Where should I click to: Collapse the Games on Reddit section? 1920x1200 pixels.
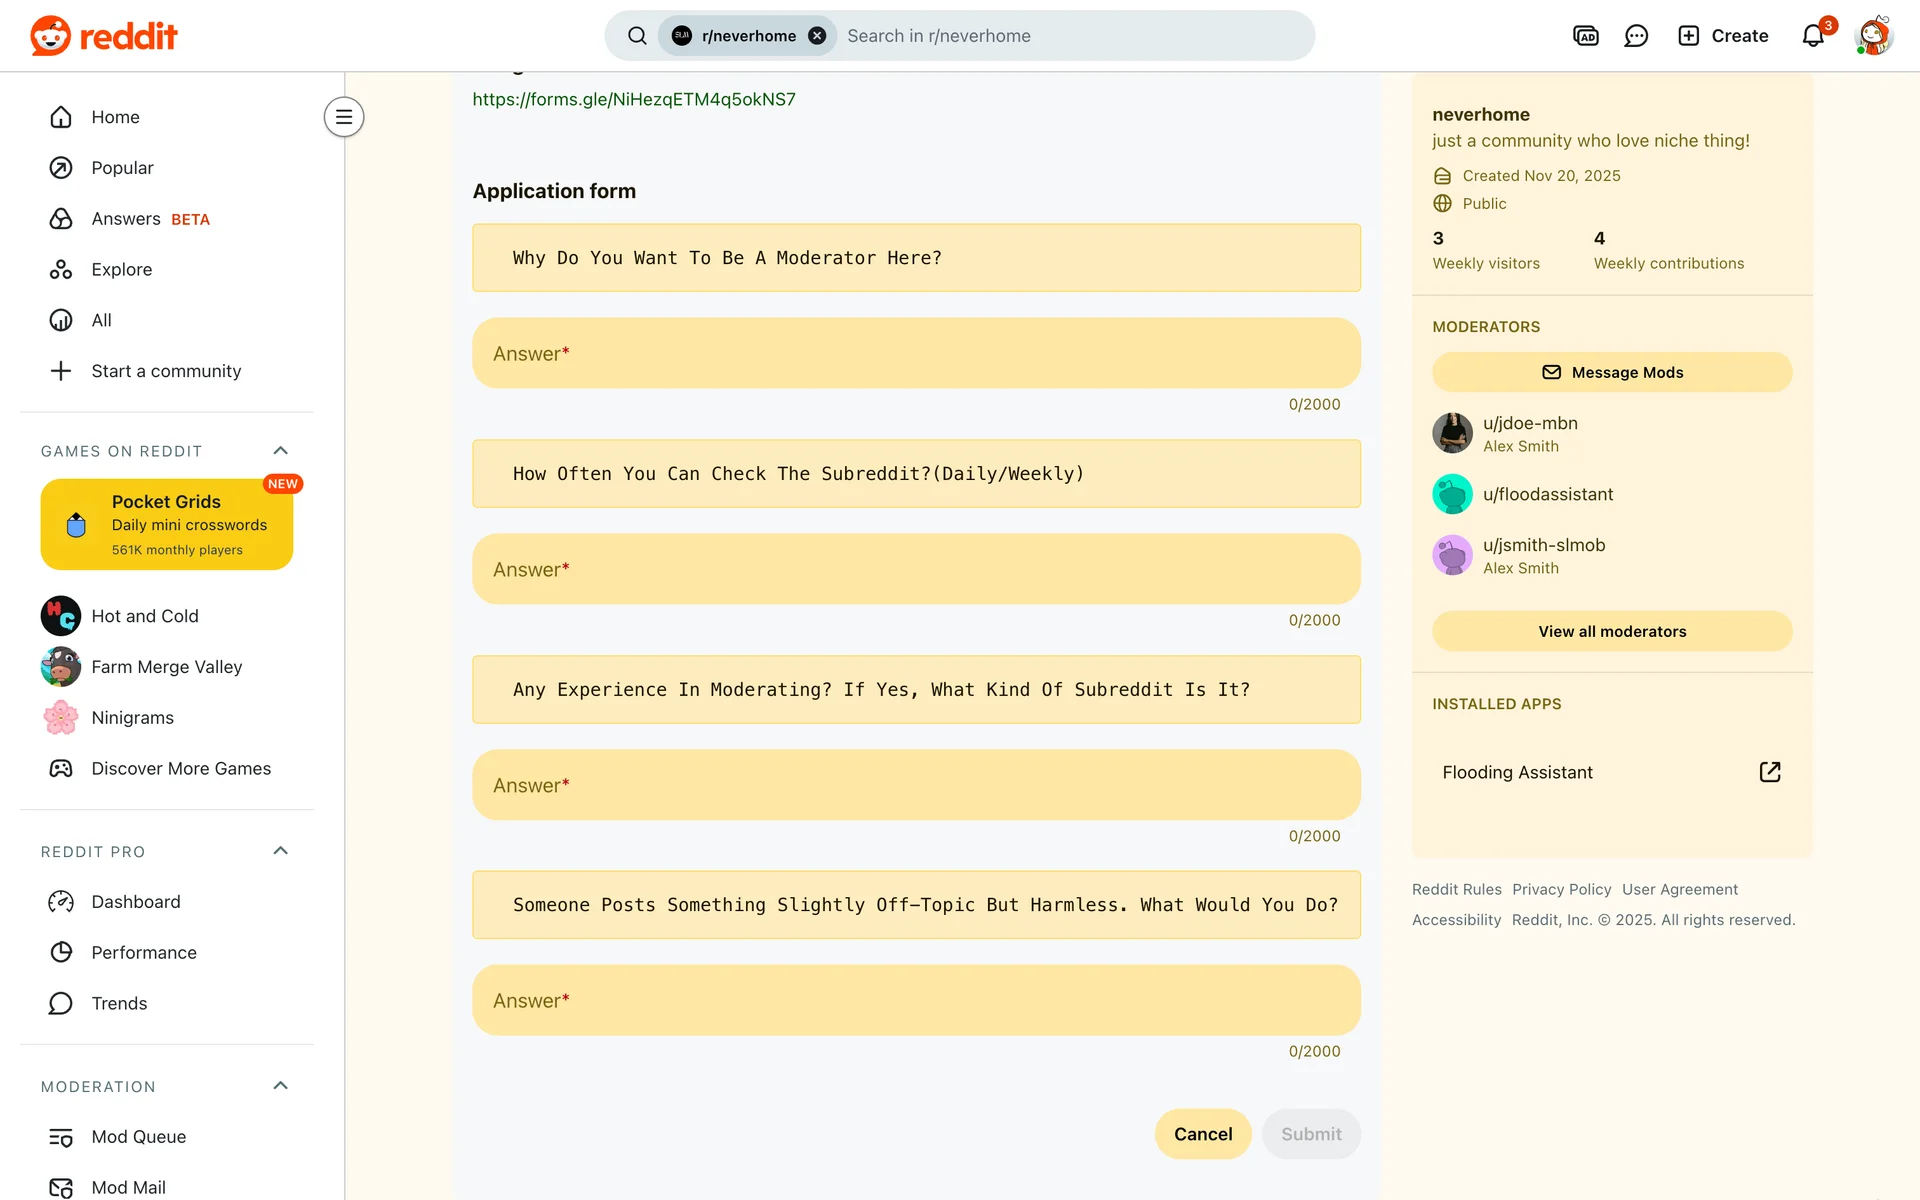coord(281,451)
